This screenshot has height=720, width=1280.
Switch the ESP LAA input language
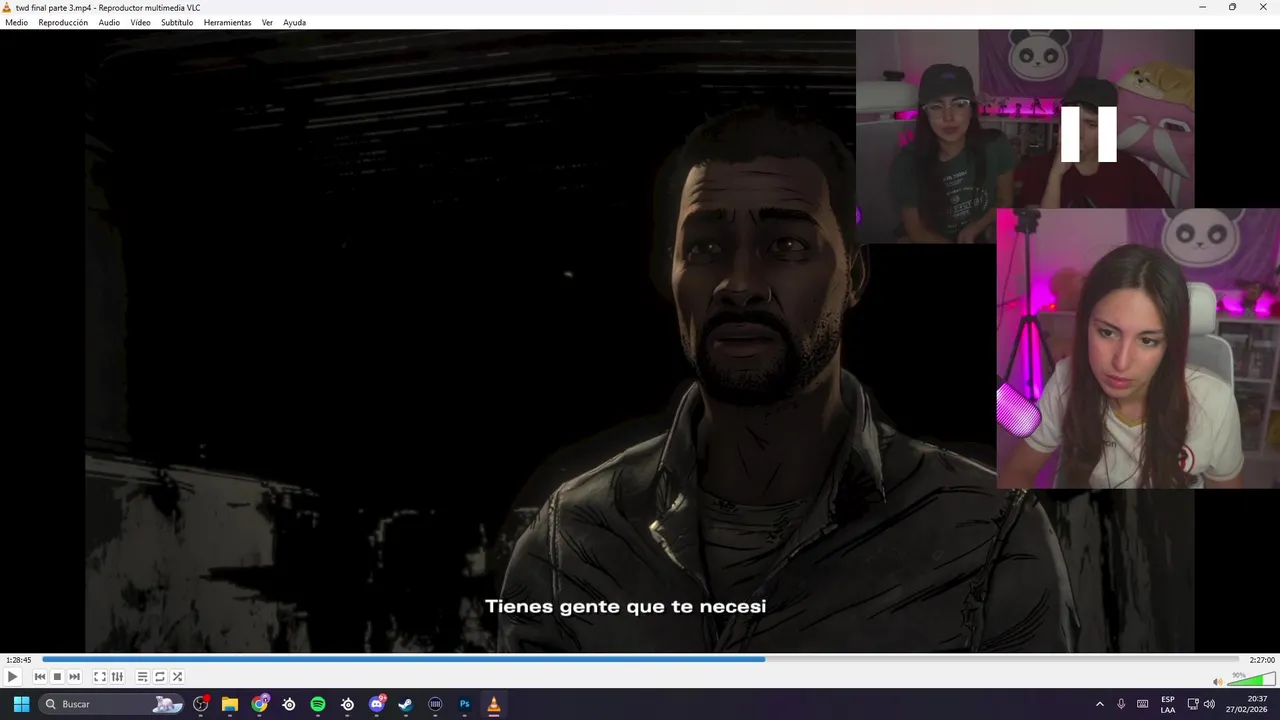pyautogui.click(x=1168, y=704)
